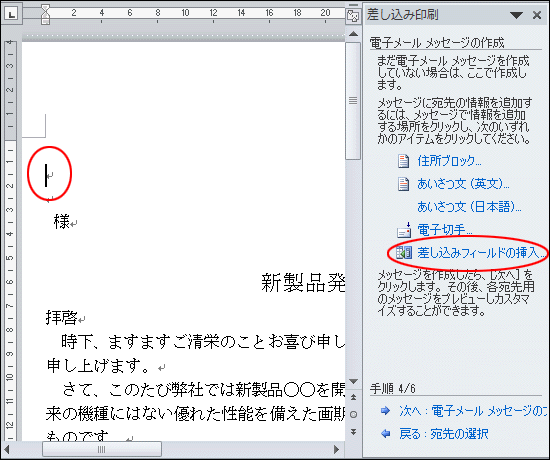Screen dimensions: 550x460
Task: Click the previous page double-arrow button
Action: coord(353,397)
